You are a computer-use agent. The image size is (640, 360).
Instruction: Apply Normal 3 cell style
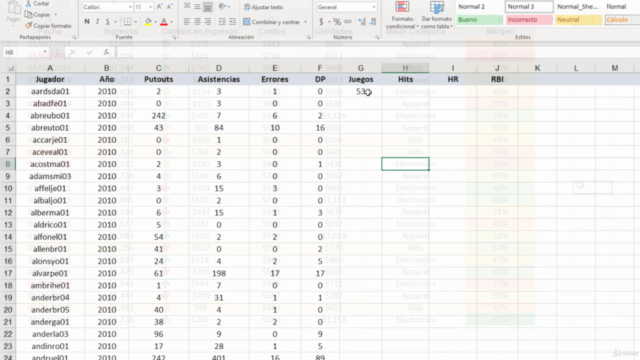[529, 7]
